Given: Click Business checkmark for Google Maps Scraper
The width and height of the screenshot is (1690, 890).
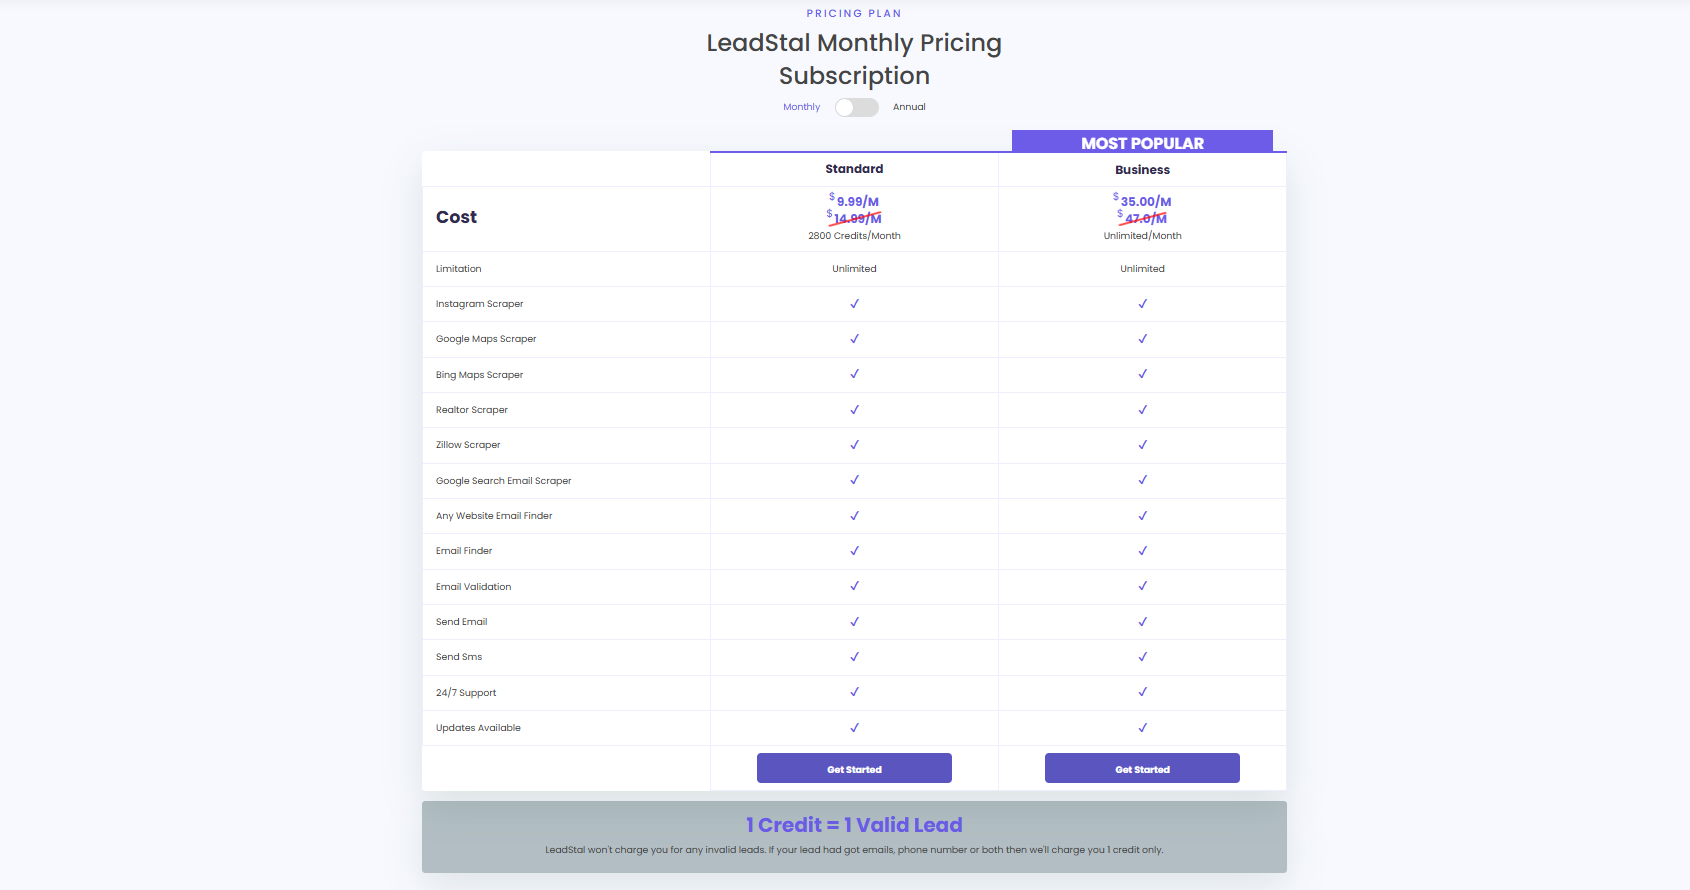Looking at the screenshot, I should click(x=1142, y=339).
